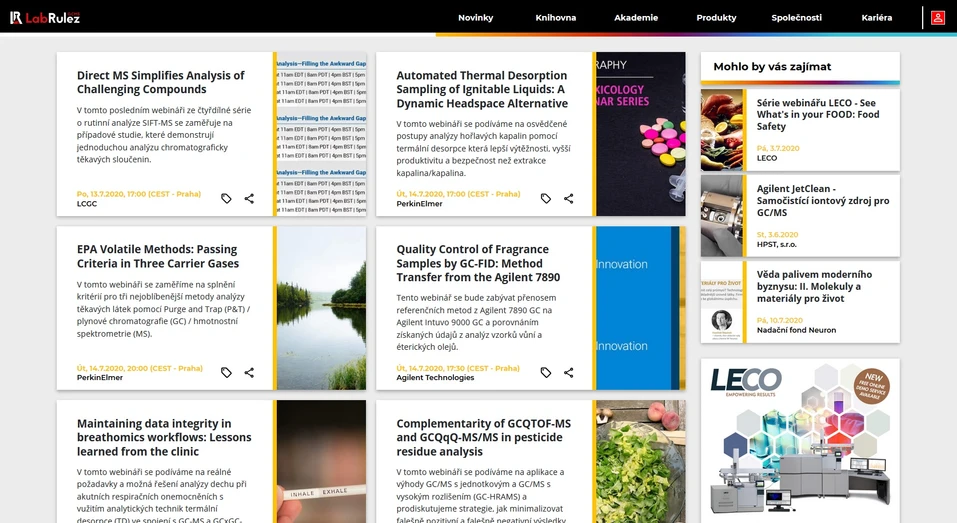Open the LECO instruments advertisement banner
Image resolution: width=957 pixels, height=523 pixels.
click(x=800, y=441)
